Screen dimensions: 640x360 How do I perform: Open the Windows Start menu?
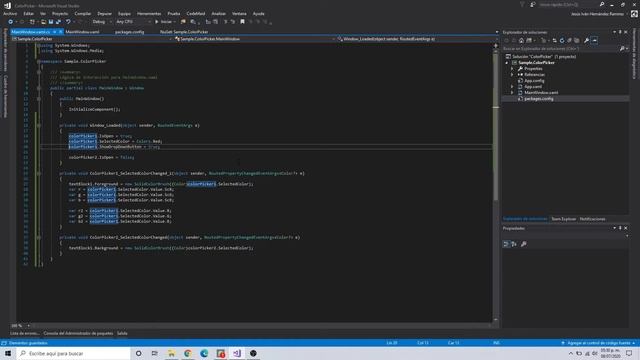pyautogui.click(x=8, y=353)
